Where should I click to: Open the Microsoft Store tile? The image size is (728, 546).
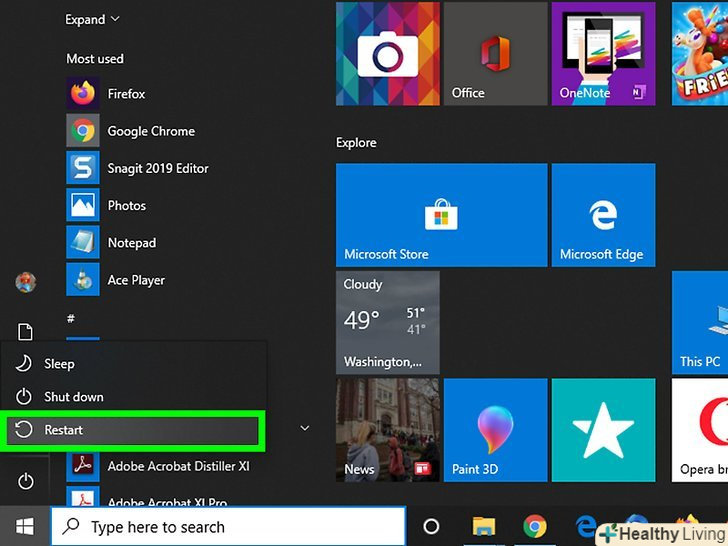click(441, 216)
